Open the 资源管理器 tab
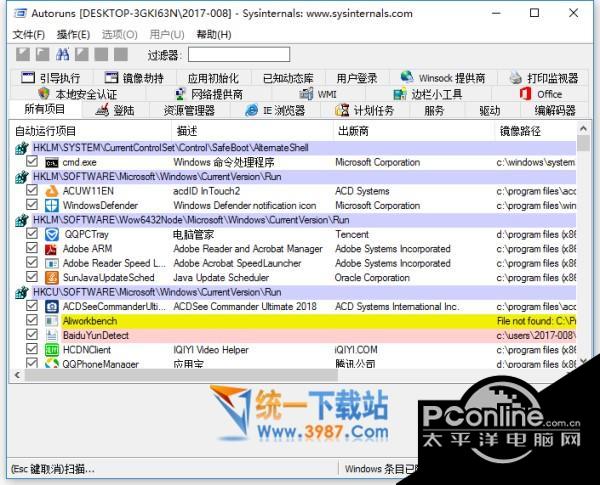 [x=189, y=111]
